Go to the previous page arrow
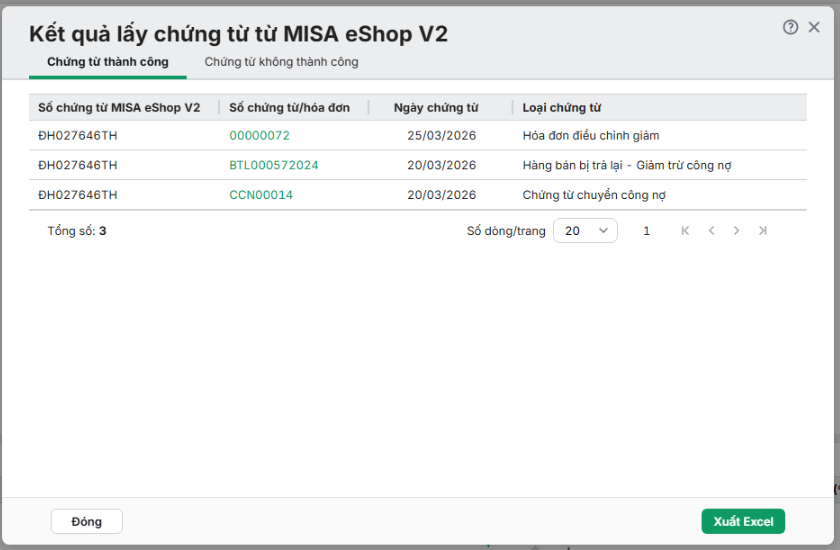The image size is (840, 550). click(x=711, y=231)
